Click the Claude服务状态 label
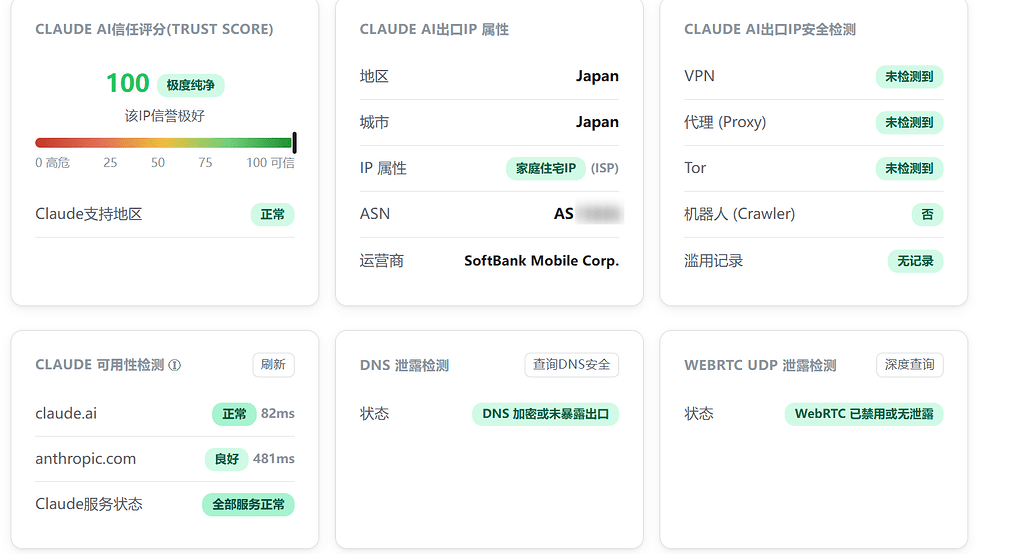The image size is (1034, 554). (88, 504)
